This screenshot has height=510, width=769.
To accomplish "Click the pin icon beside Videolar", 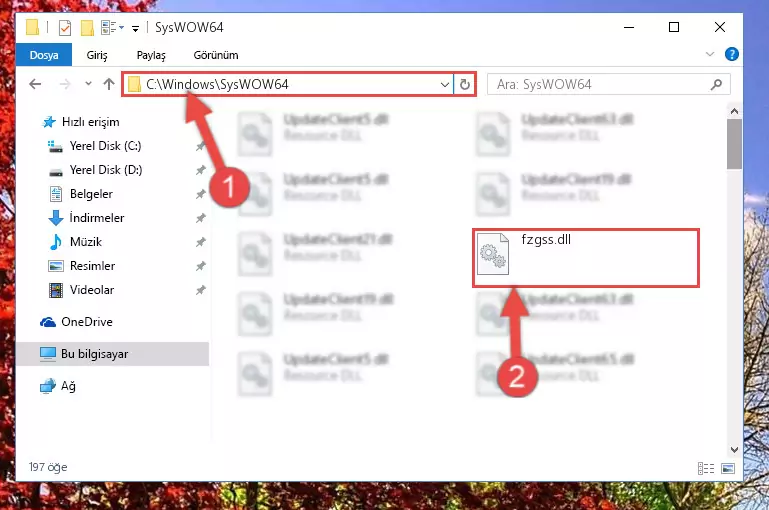I will click(x=200, y=290).
